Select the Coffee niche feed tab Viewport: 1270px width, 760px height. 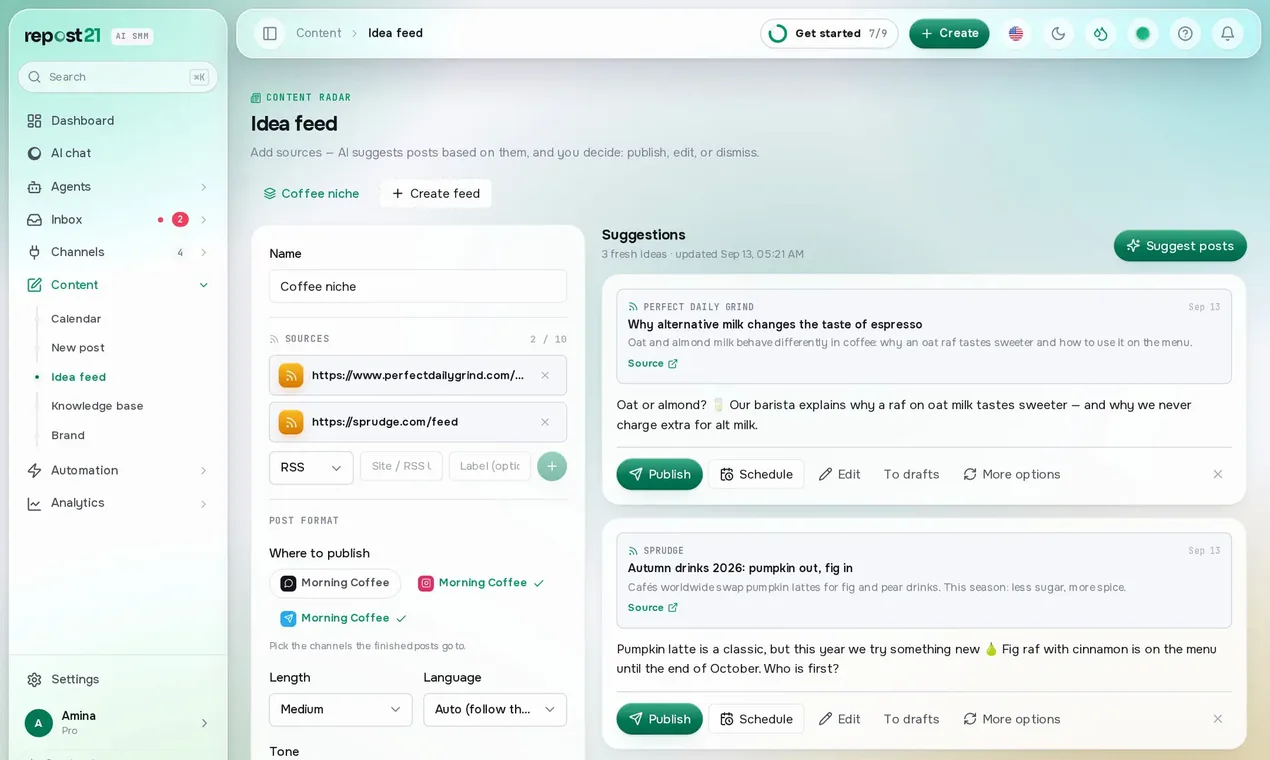[311, 194]
